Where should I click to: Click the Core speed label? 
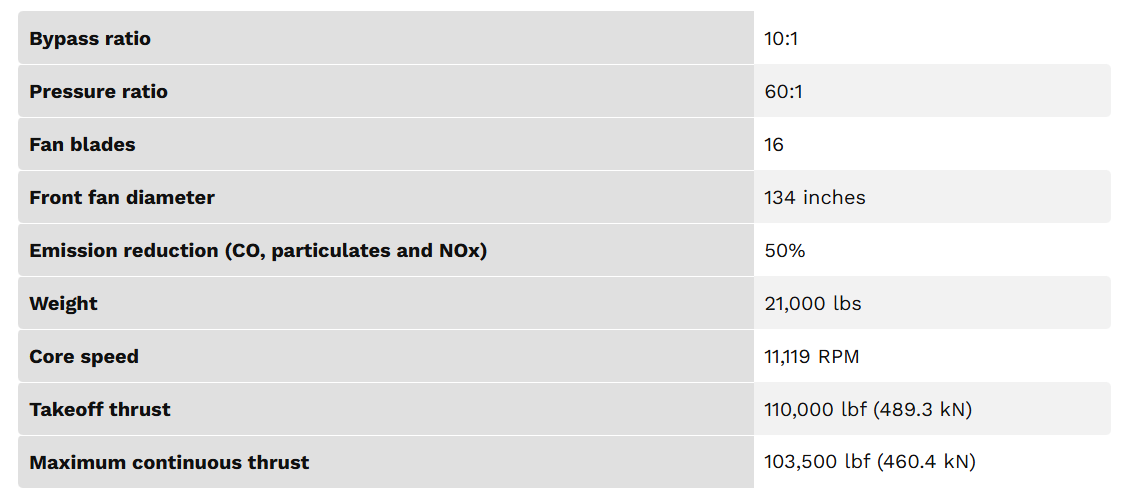[x=84, y=357]
